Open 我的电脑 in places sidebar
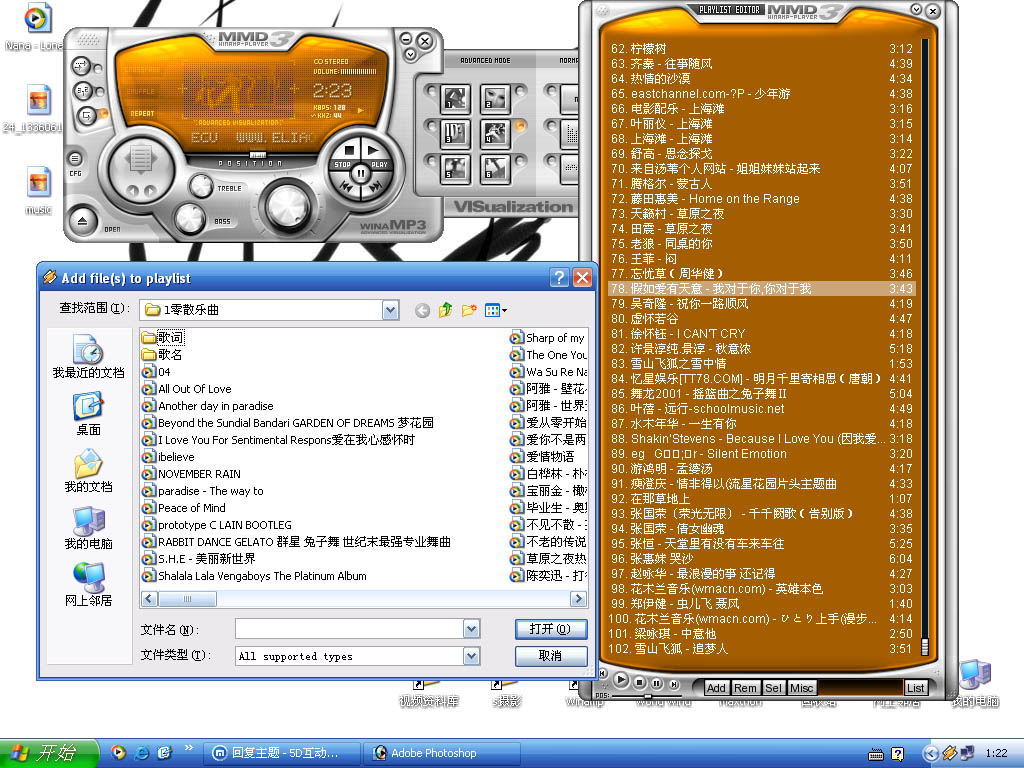 (x=88, y=528)
